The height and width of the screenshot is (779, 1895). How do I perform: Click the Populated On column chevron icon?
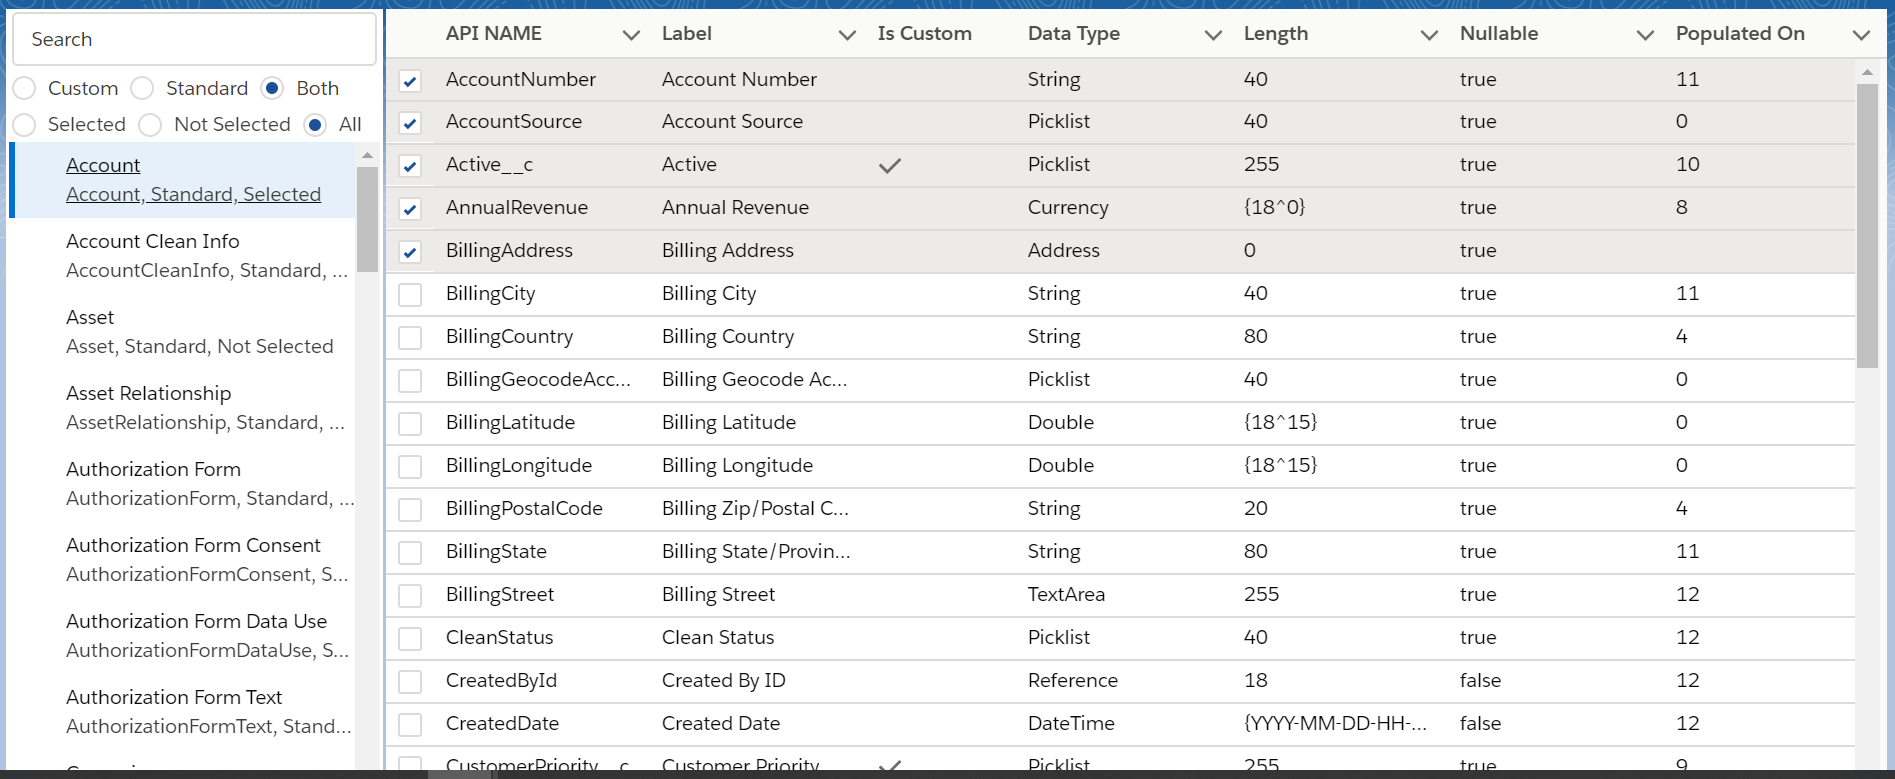point(1861,35)
